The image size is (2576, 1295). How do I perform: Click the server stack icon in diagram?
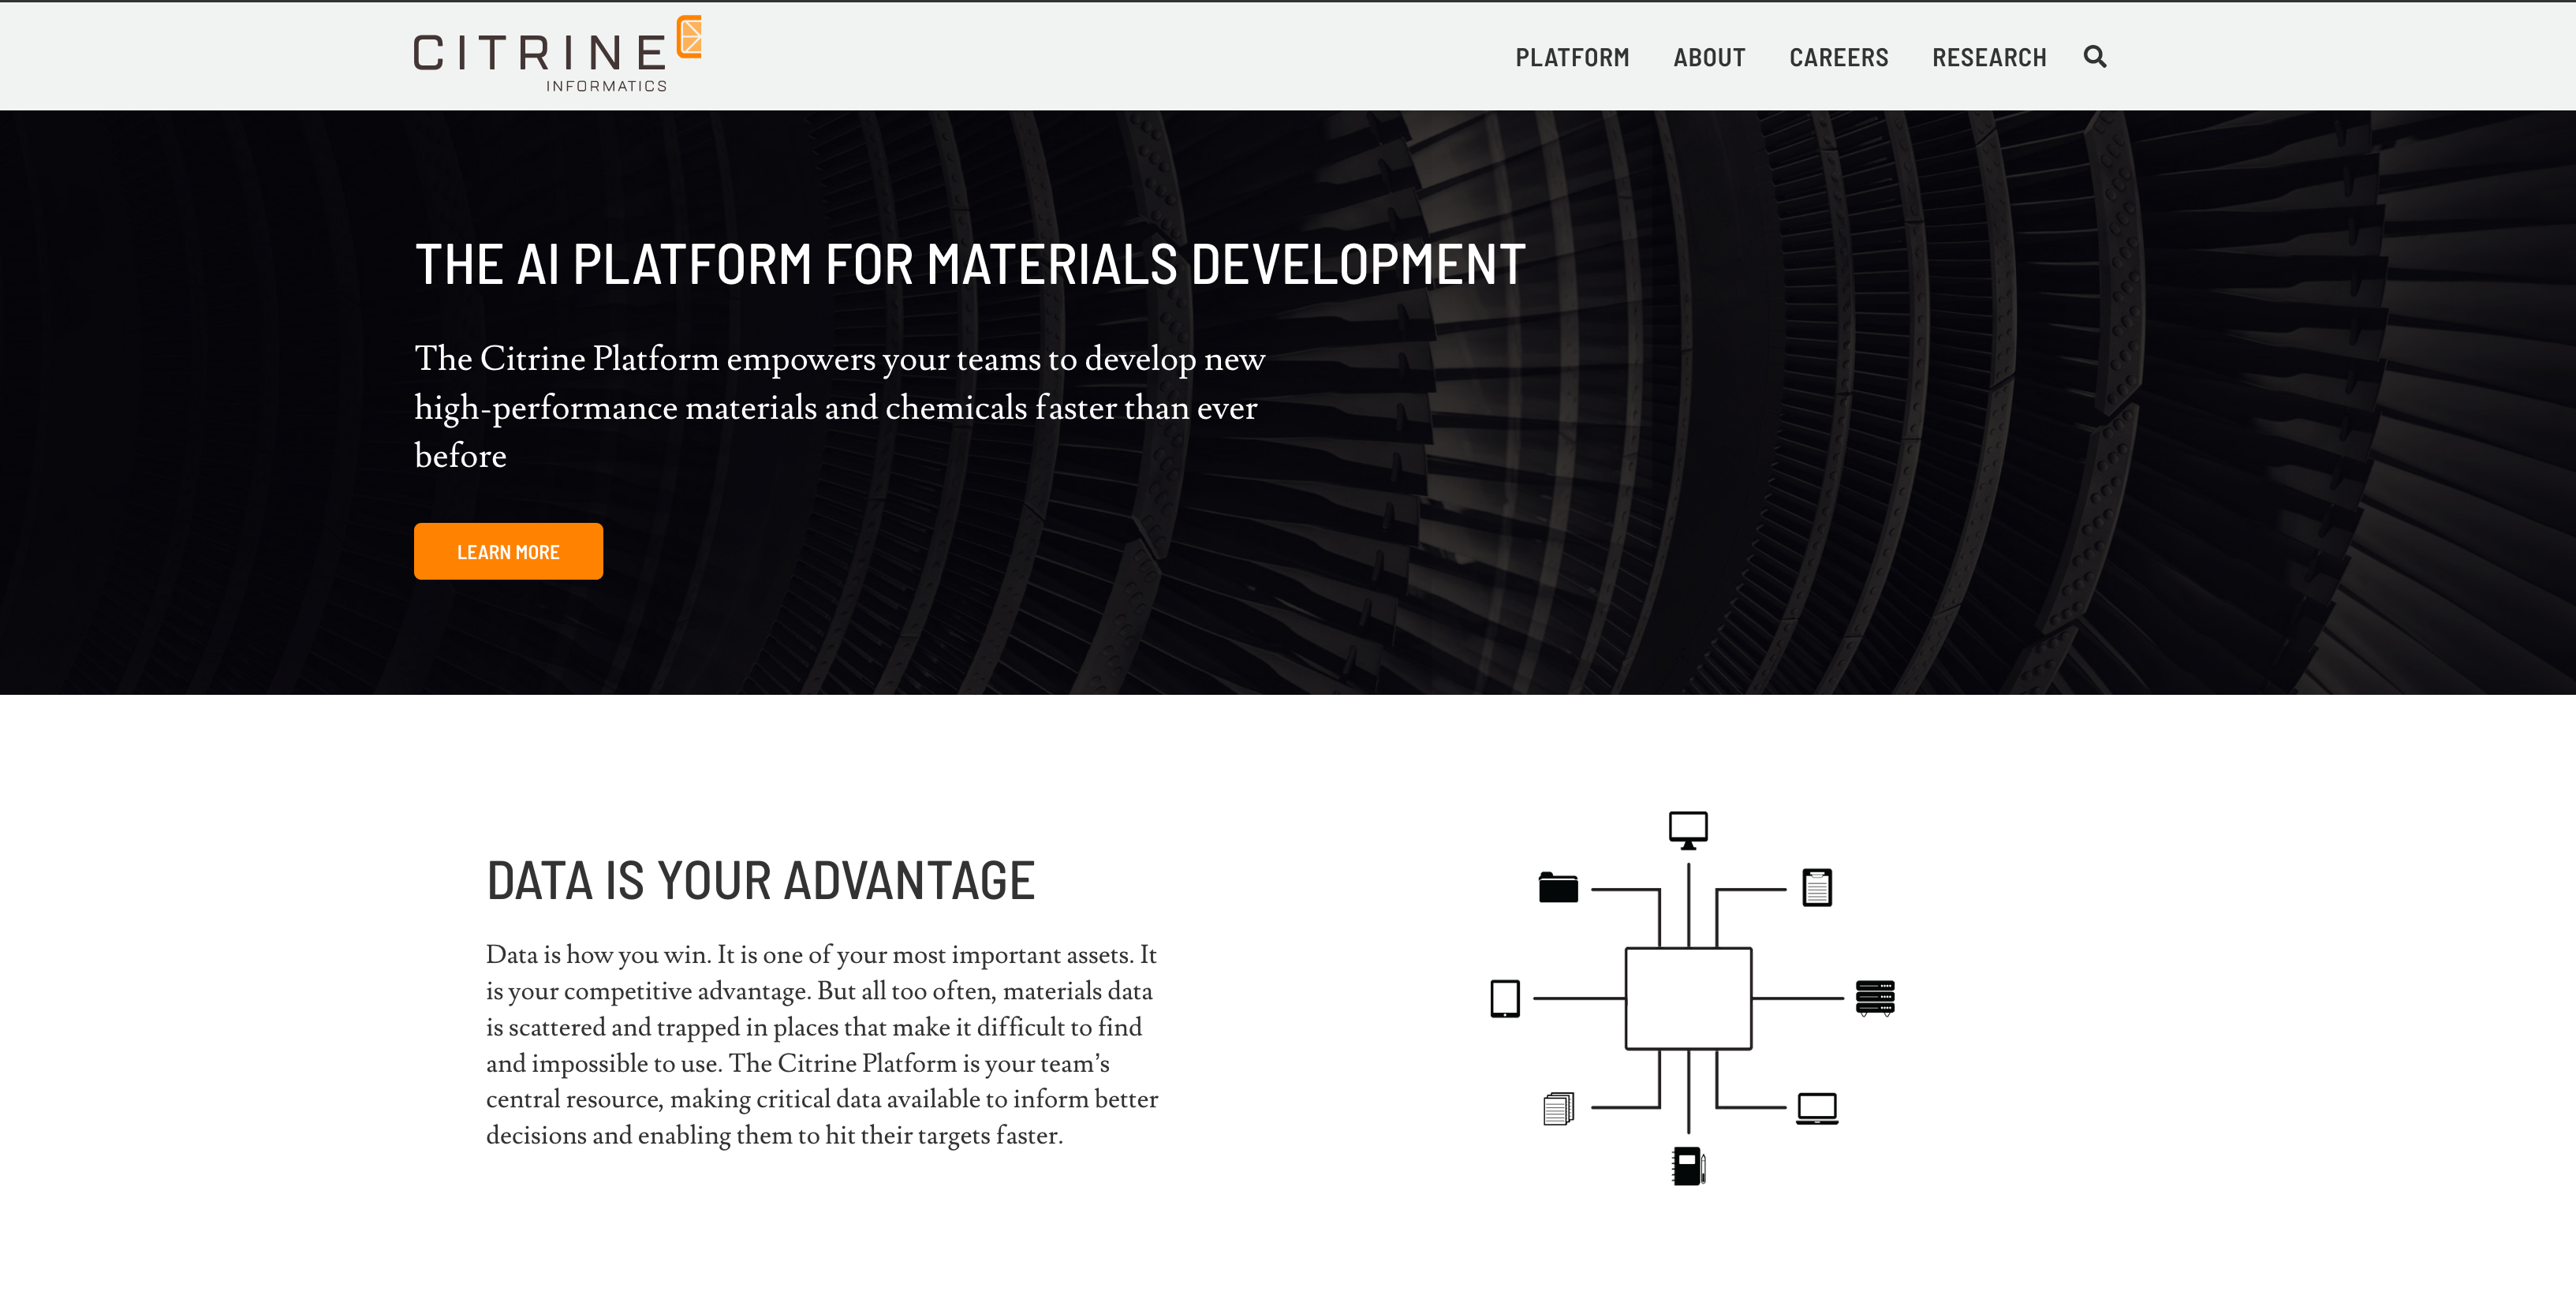coord(1874,997)
